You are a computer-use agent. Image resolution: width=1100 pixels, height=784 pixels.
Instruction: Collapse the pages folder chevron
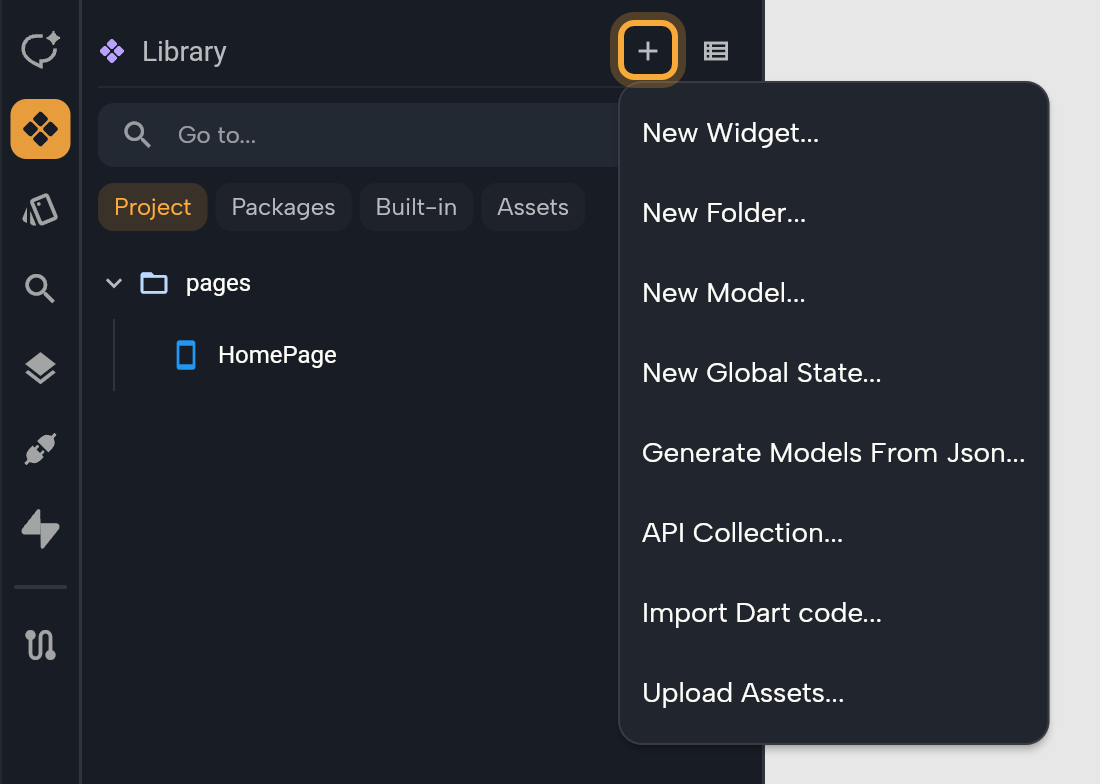pos(114,283)
